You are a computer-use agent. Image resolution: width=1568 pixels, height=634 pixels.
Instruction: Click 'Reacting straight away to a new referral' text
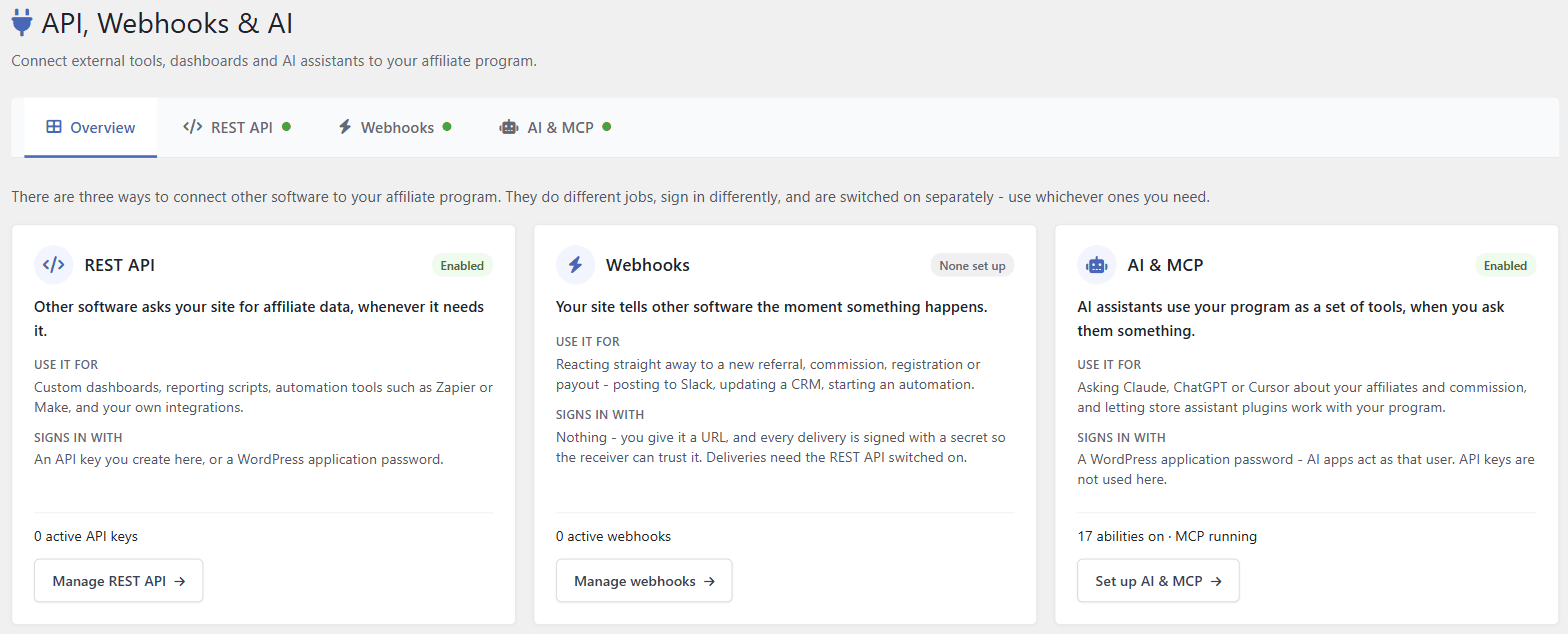768,374
